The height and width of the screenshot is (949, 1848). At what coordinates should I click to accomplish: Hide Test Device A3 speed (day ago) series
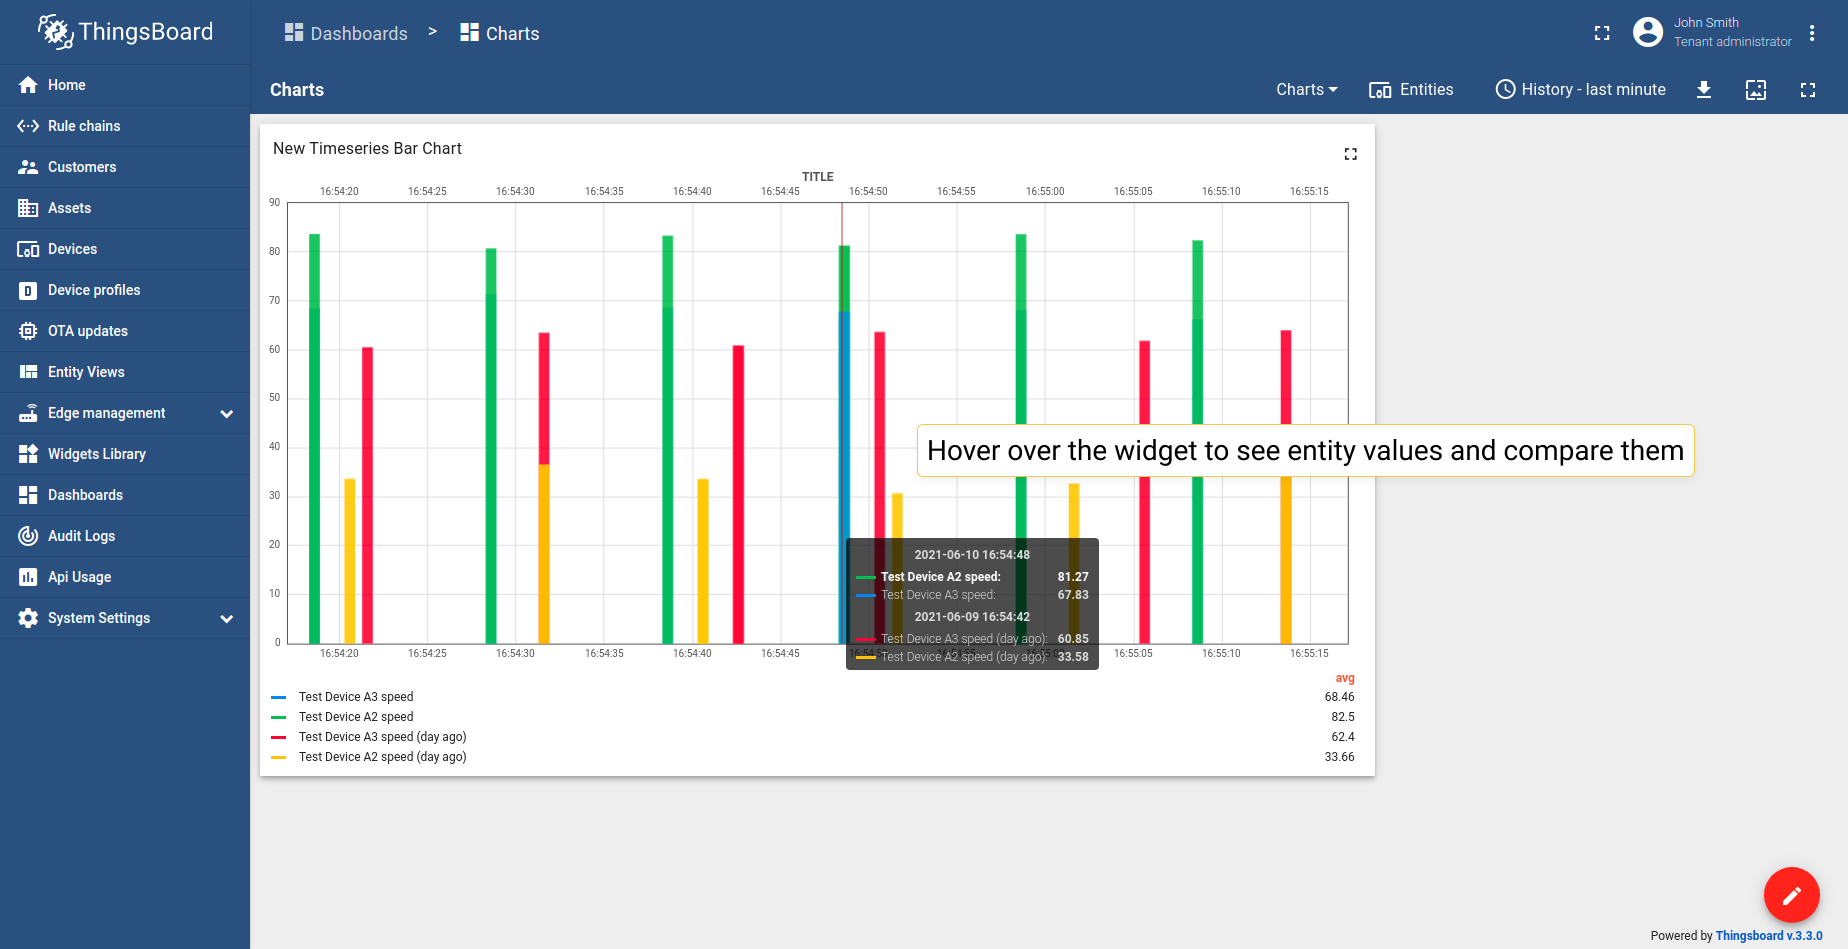382,737
